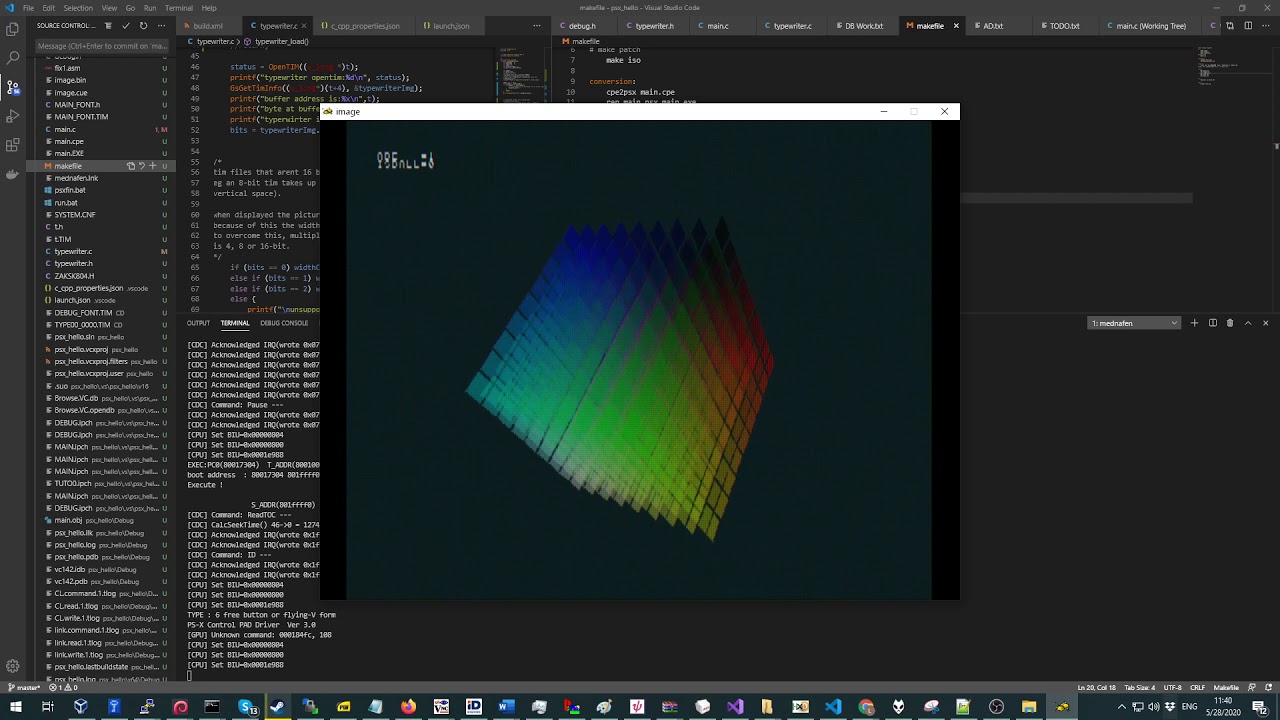
Task: Open Word from the taskbar
Action: tap(506, 707)
